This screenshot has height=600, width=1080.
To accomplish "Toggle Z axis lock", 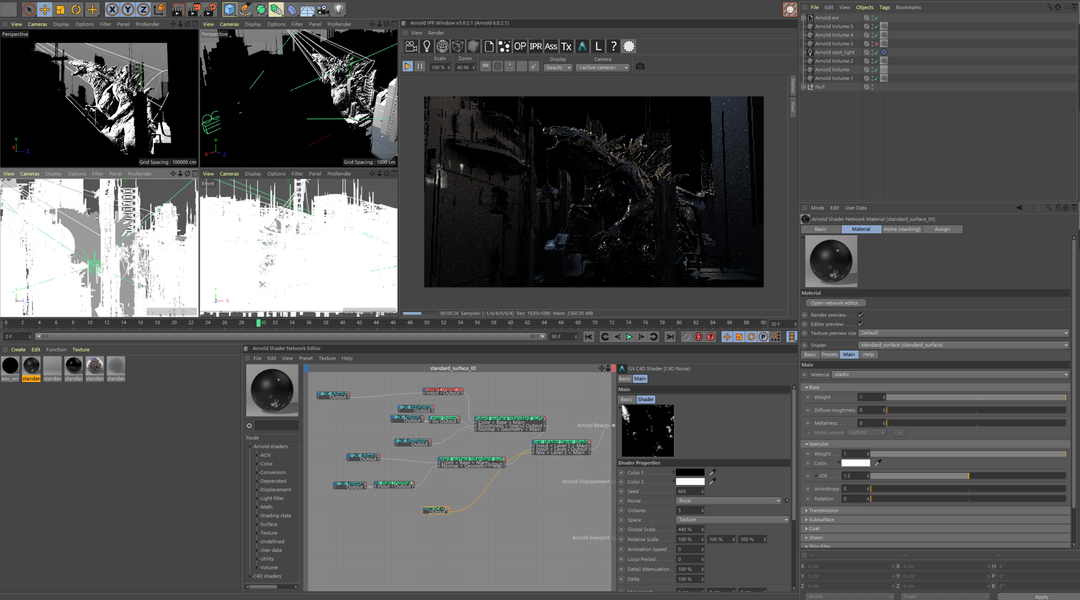I will [143, 10].
